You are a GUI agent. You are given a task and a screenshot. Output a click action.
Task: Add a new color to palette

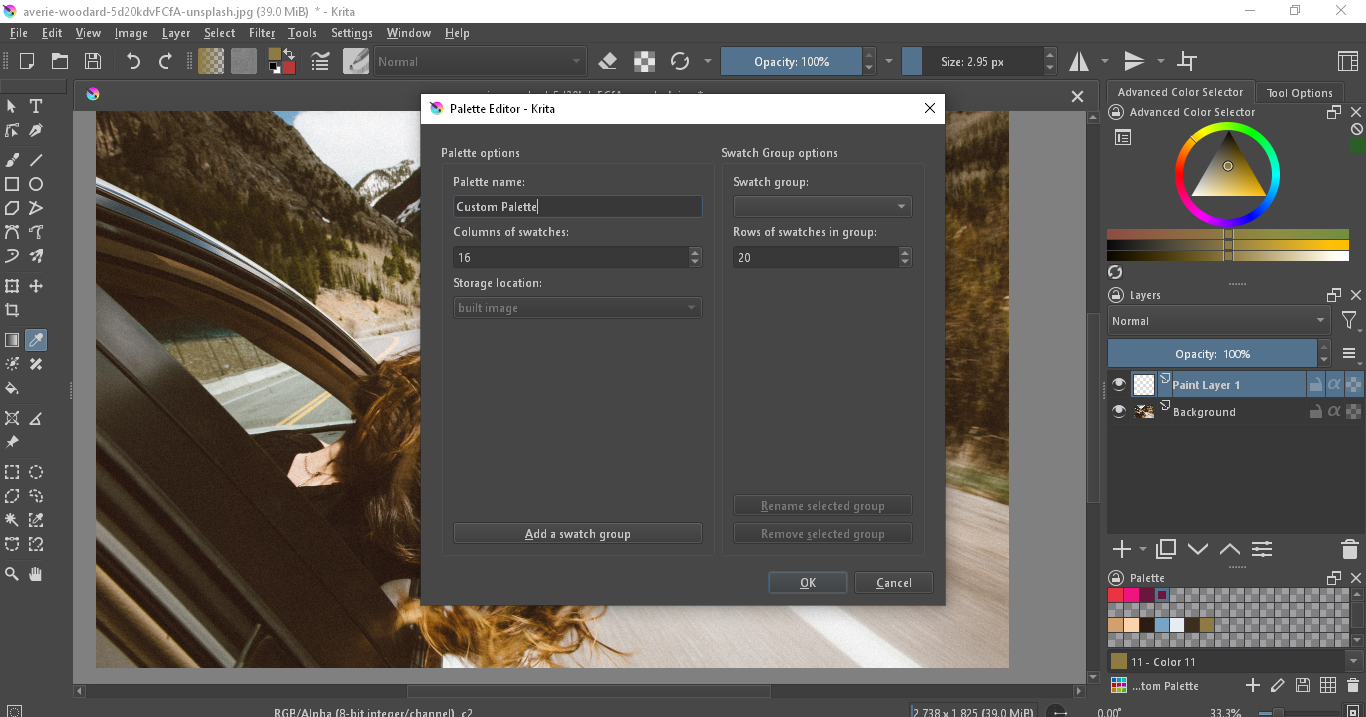(1253, 686)
